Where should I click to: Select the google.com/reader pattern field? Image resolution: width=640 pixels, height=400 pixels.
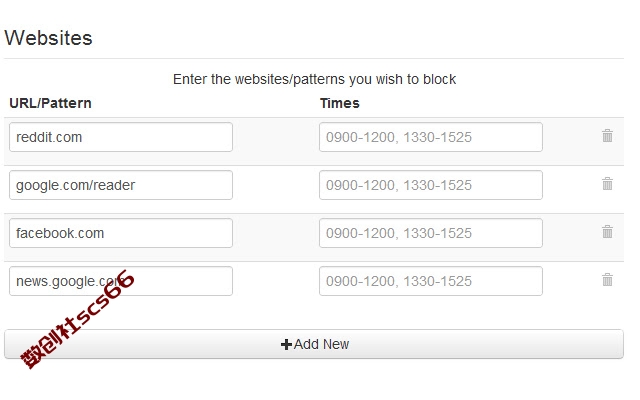coord(121,185)
